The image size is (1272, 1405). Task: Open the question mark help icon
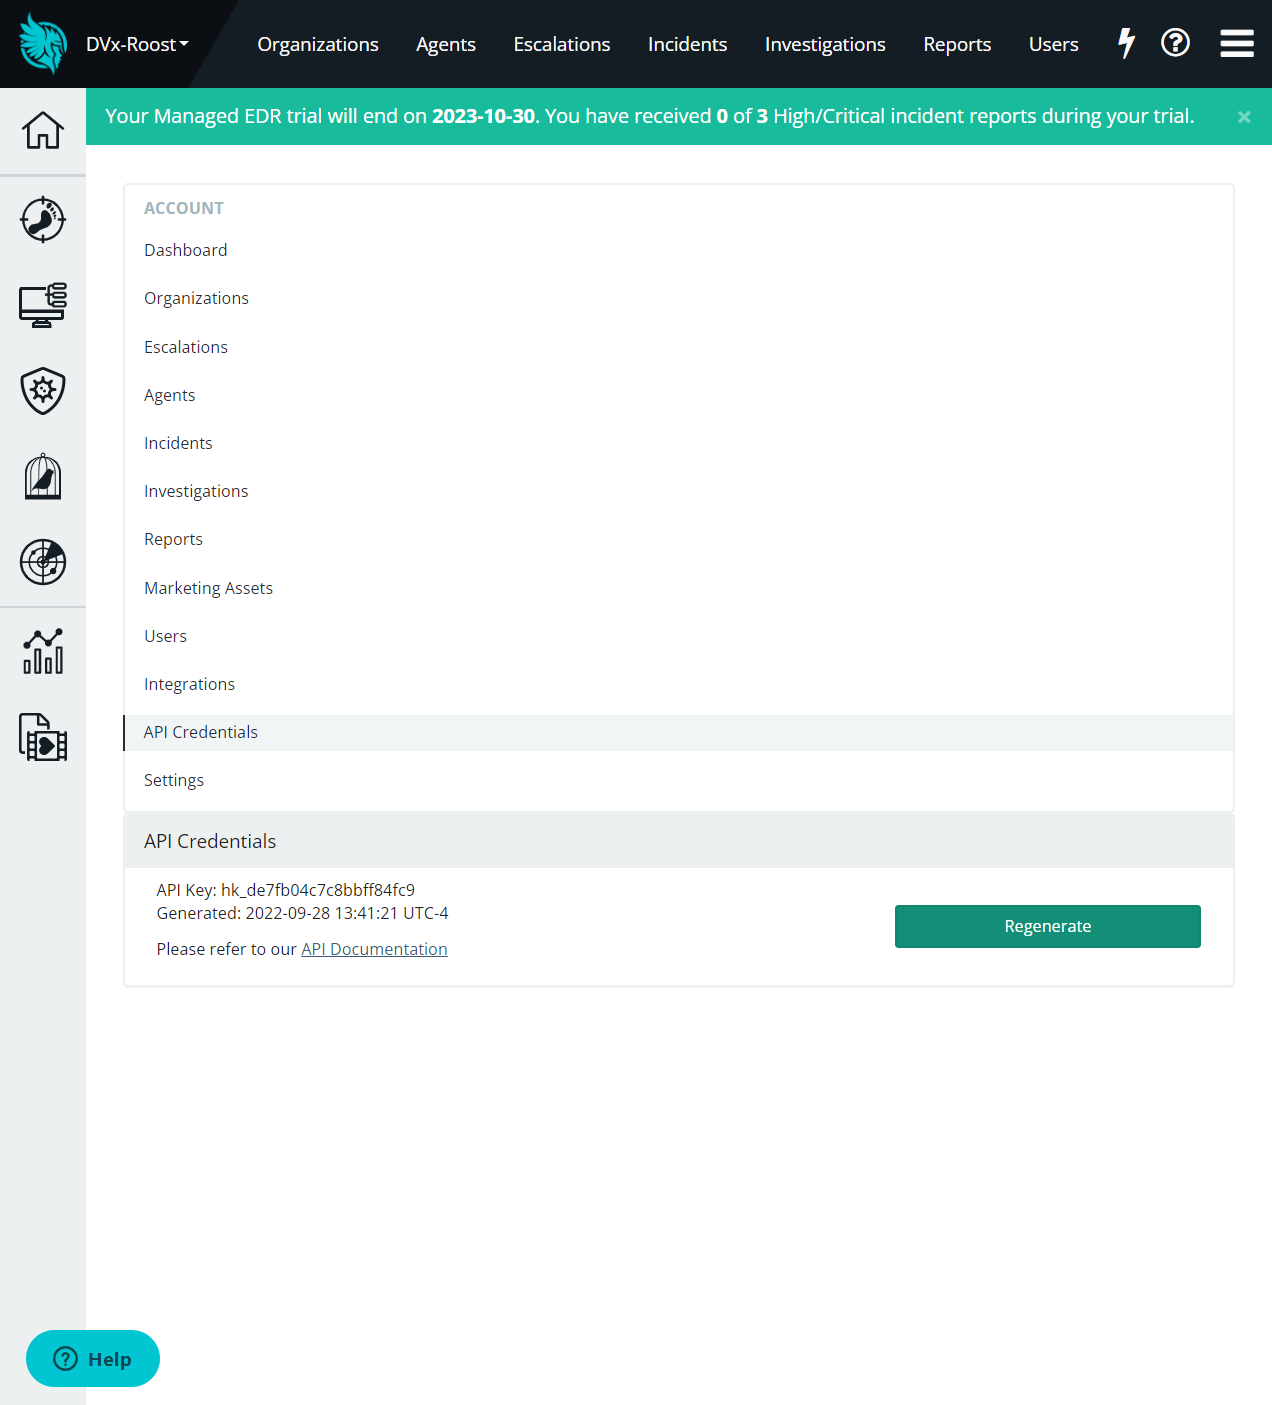click(1175, 43)
